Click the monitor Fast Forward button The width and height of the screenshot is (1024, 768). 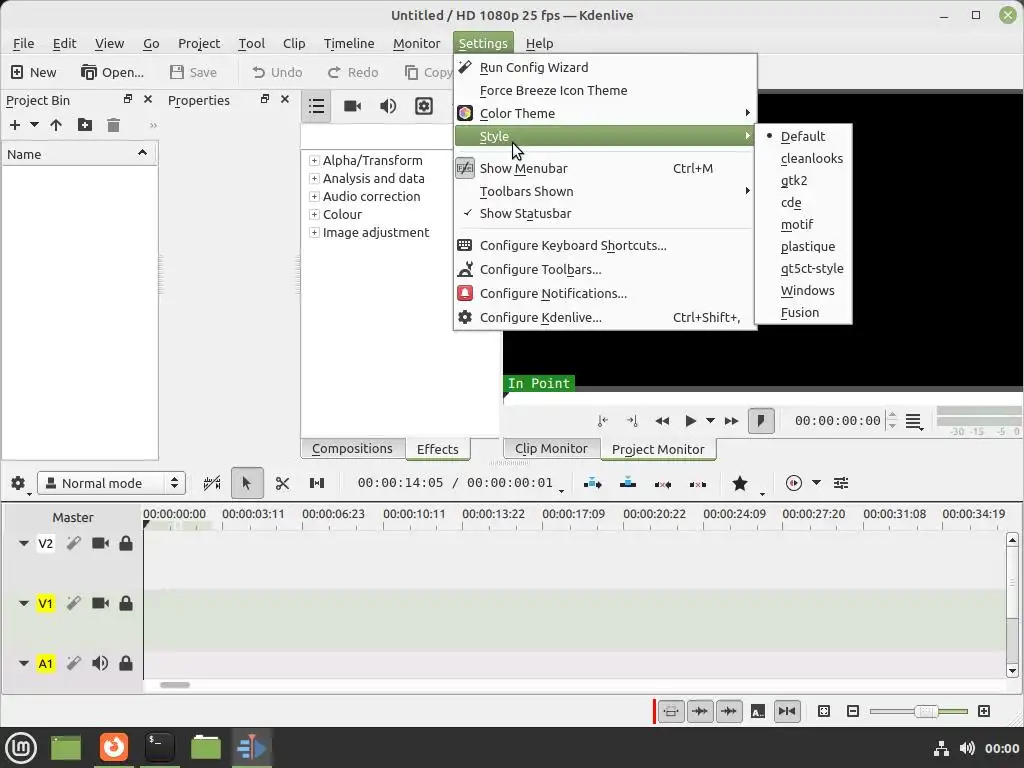tap(731, 421)
